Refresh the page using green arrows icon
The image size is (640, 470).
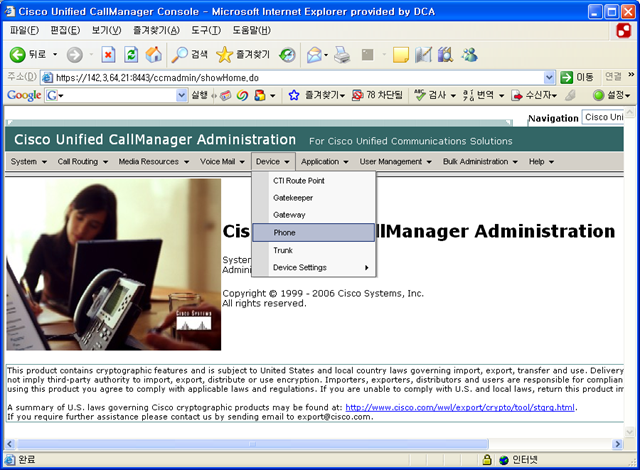(x=131, y=55)
